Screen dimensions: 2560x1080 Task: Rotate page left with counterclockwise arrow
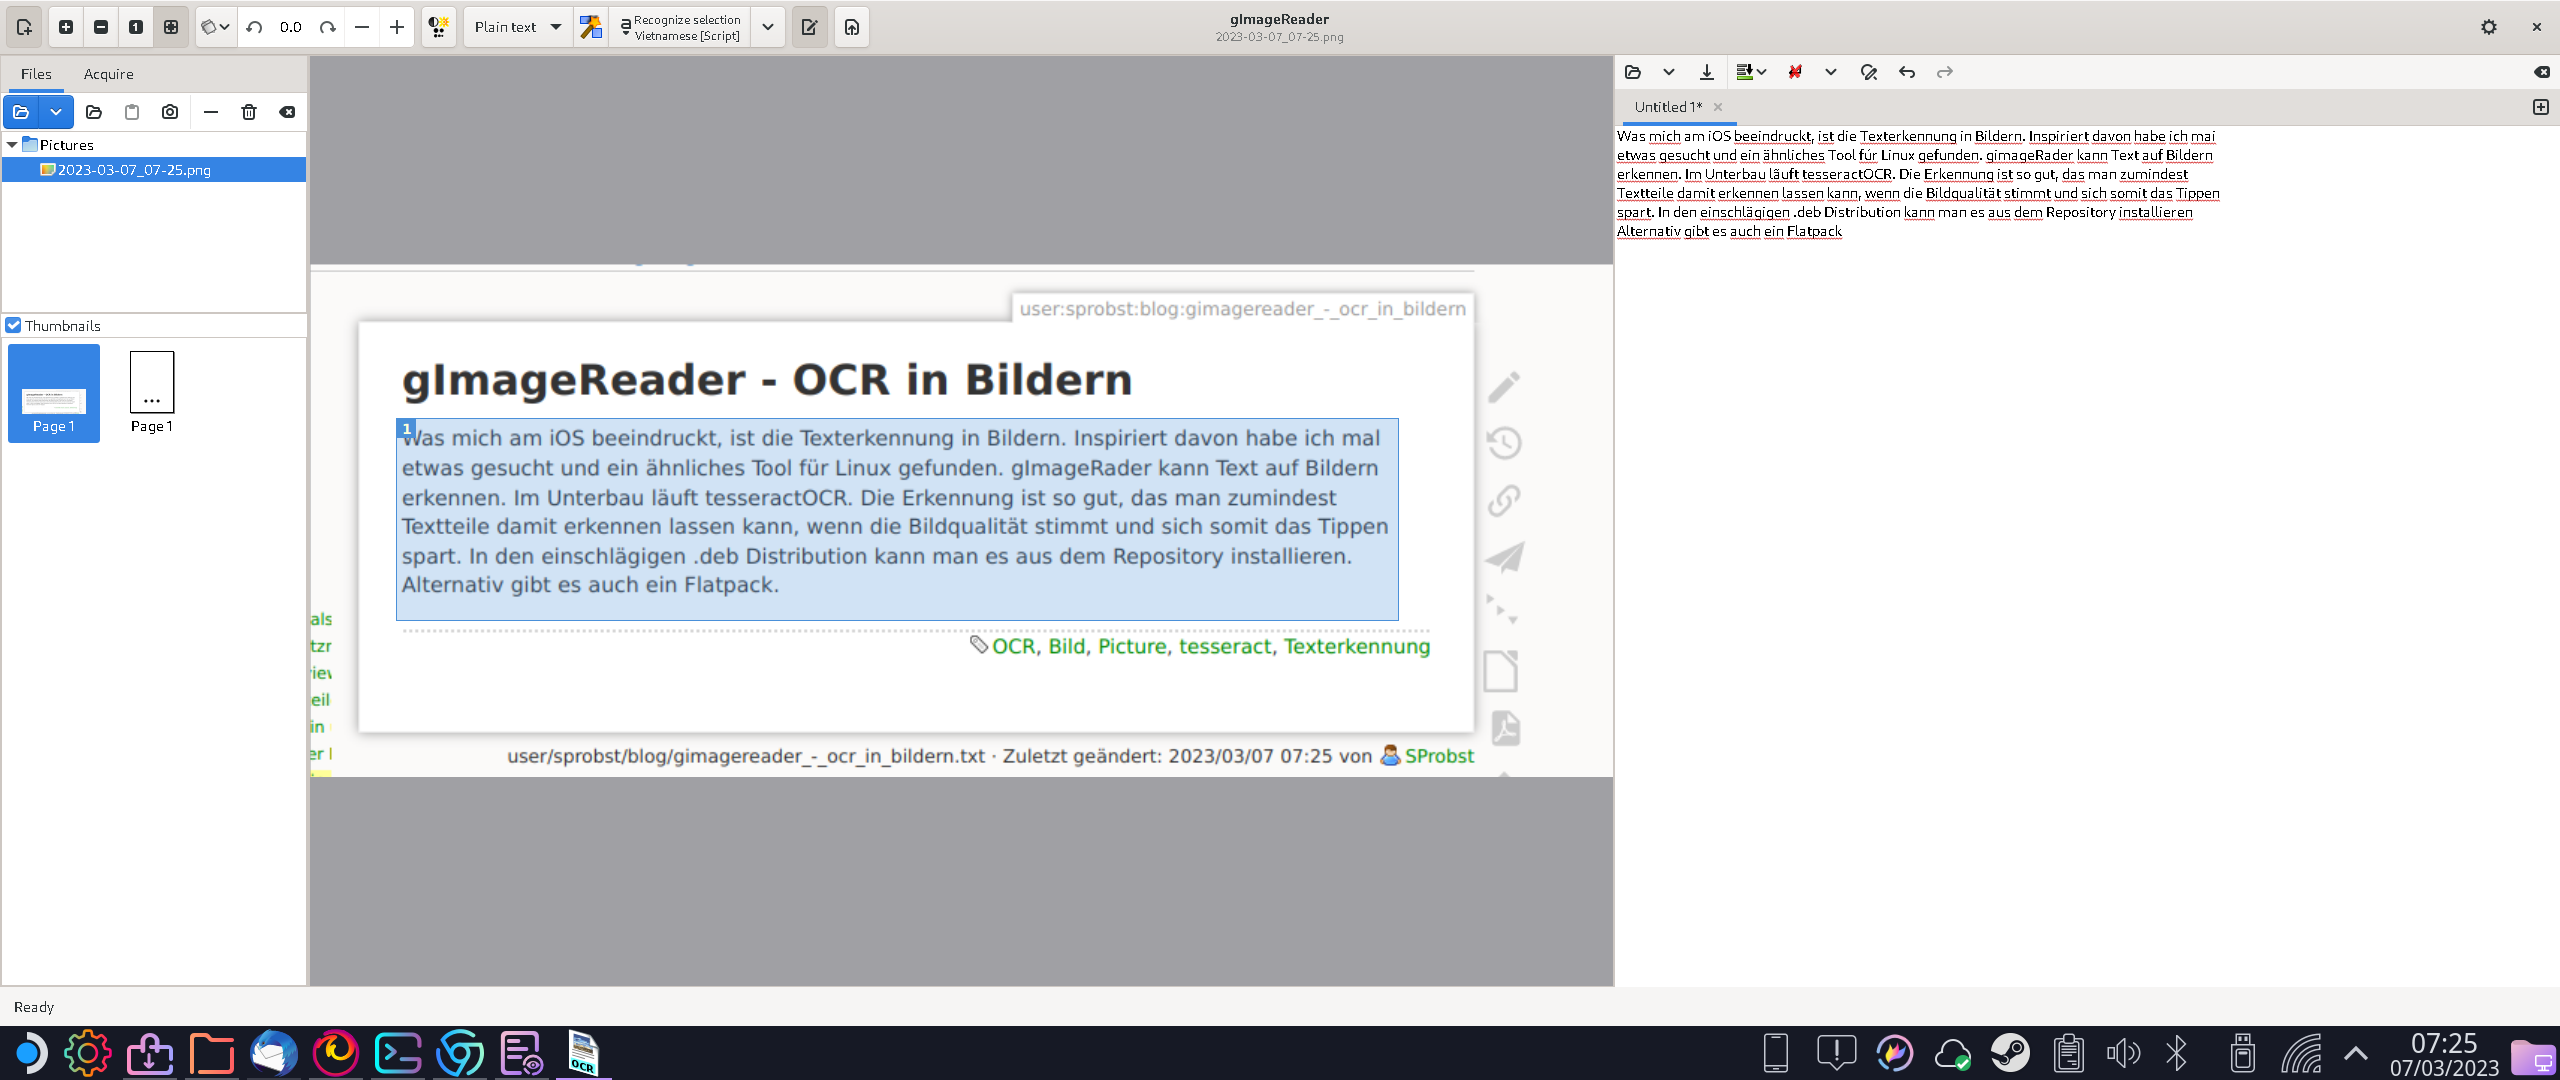[x=254, y=27]
